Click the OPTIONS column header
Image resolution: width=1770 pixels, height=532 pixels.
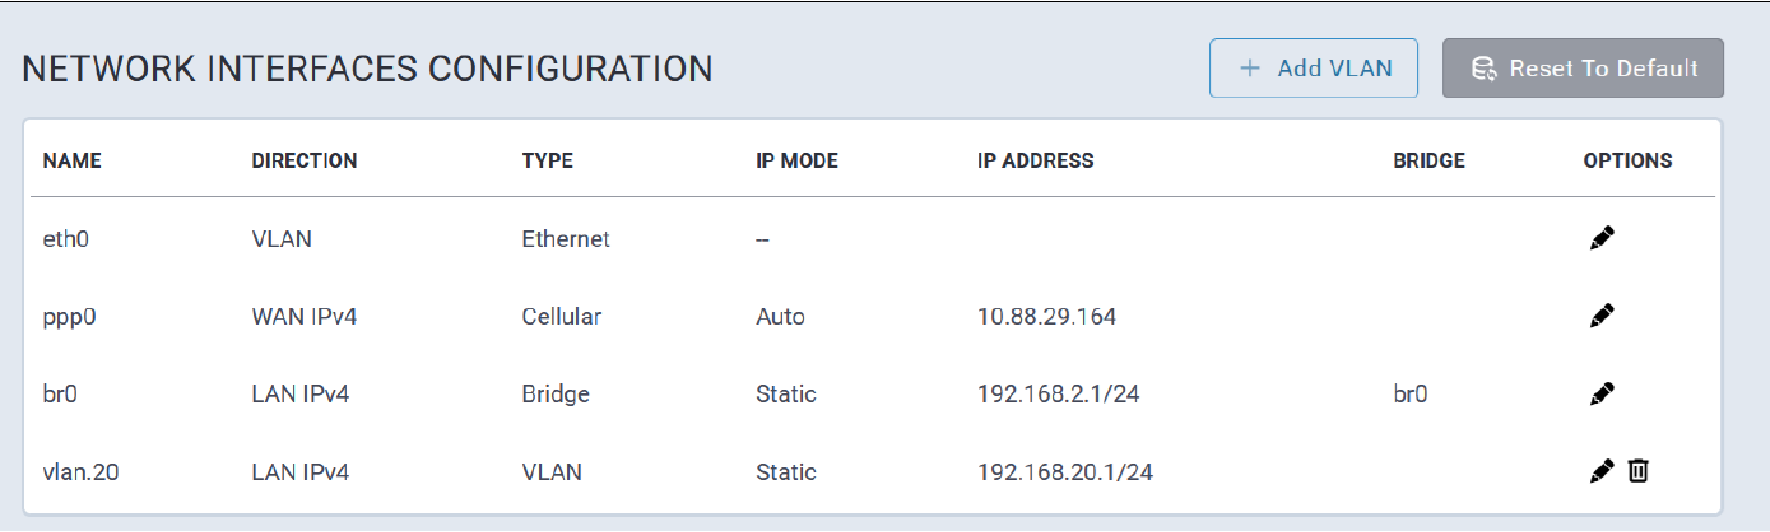click(1627, 161)
